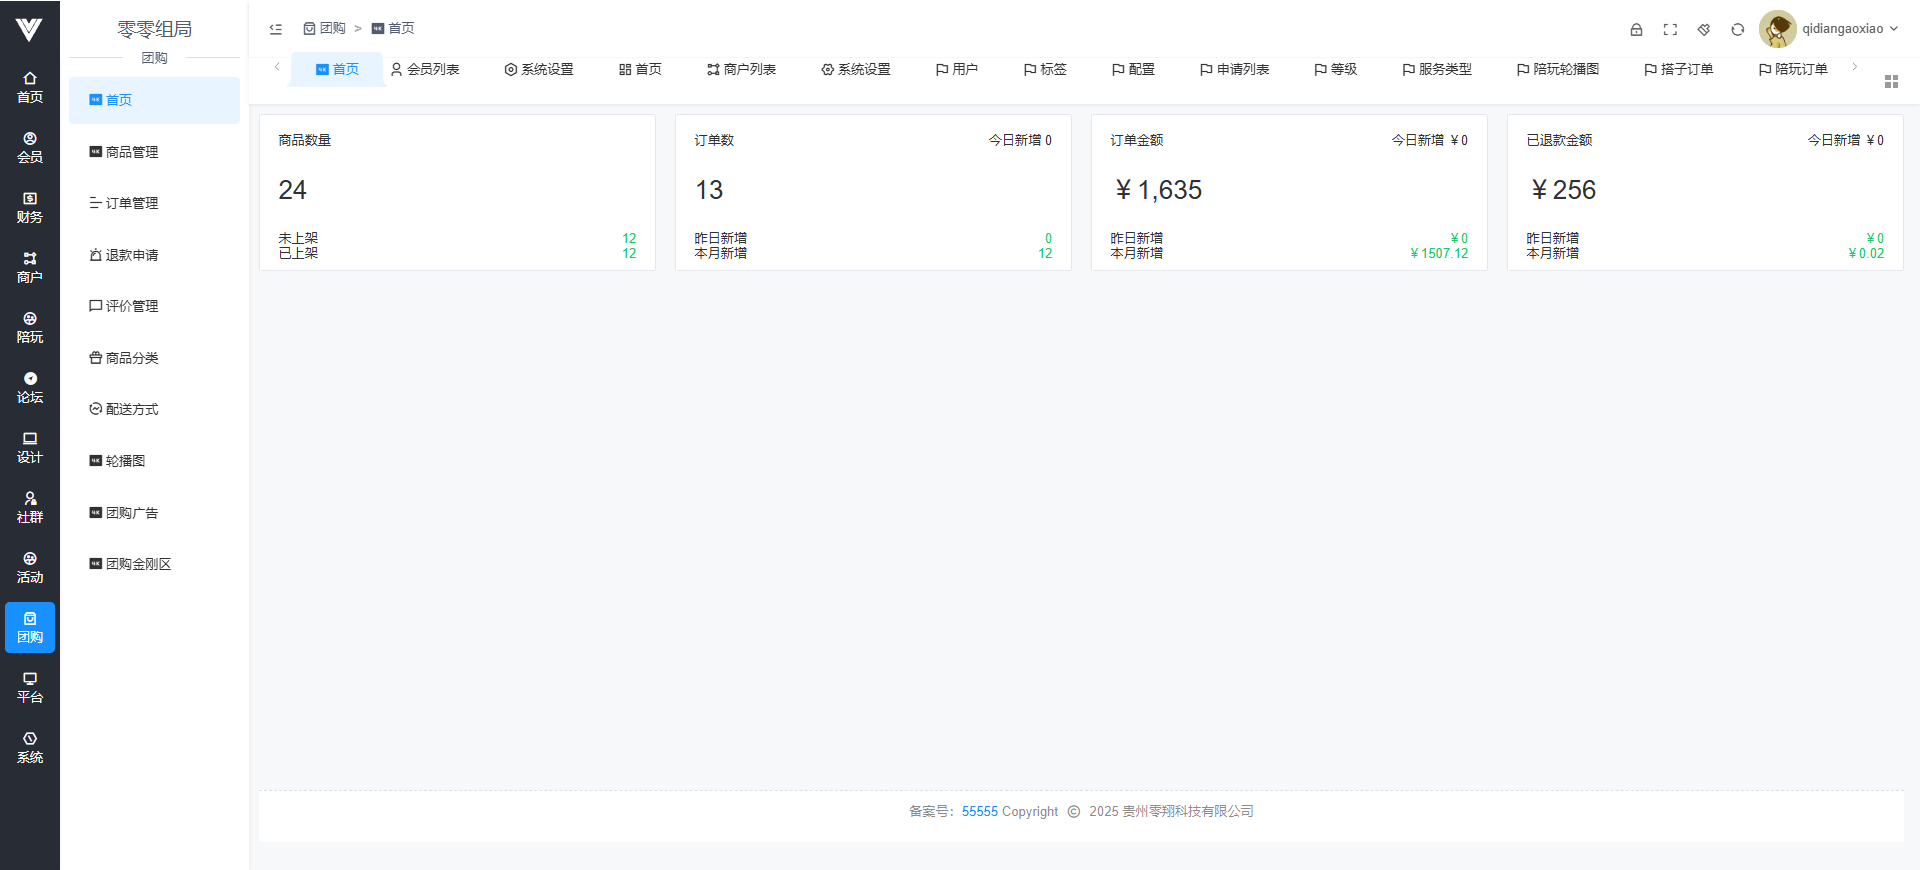Collapse the sidebar menu icon
The width and height of the screenshot is (1920, 870).
click(x=276, y=29)
